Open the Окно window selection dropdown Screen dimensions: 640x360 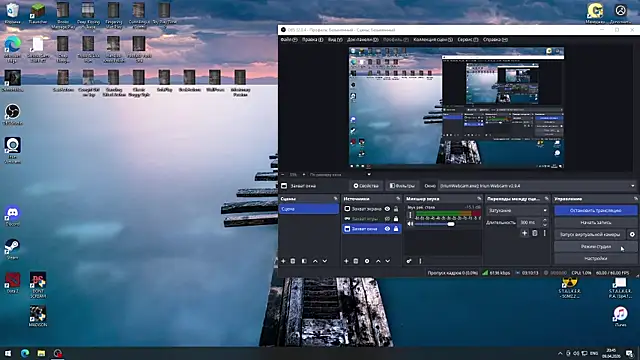click(537, 186)
